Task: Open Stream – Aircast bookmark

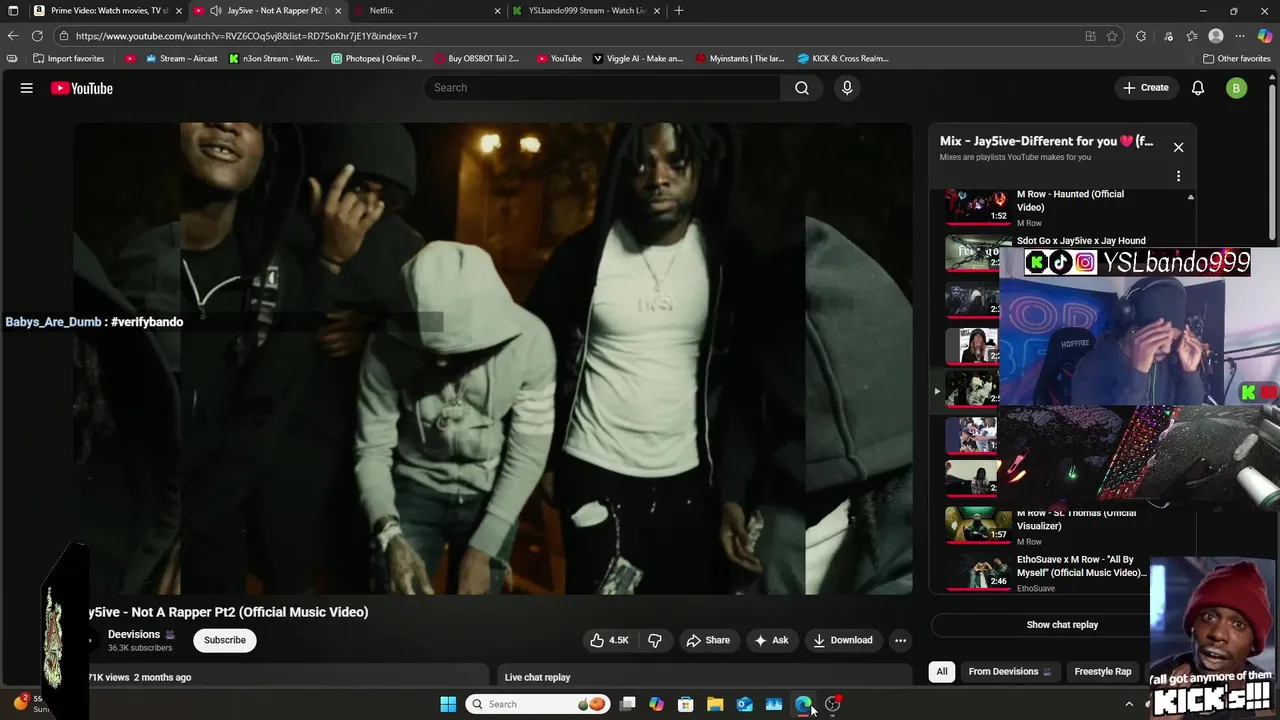Action: point(181,59)
